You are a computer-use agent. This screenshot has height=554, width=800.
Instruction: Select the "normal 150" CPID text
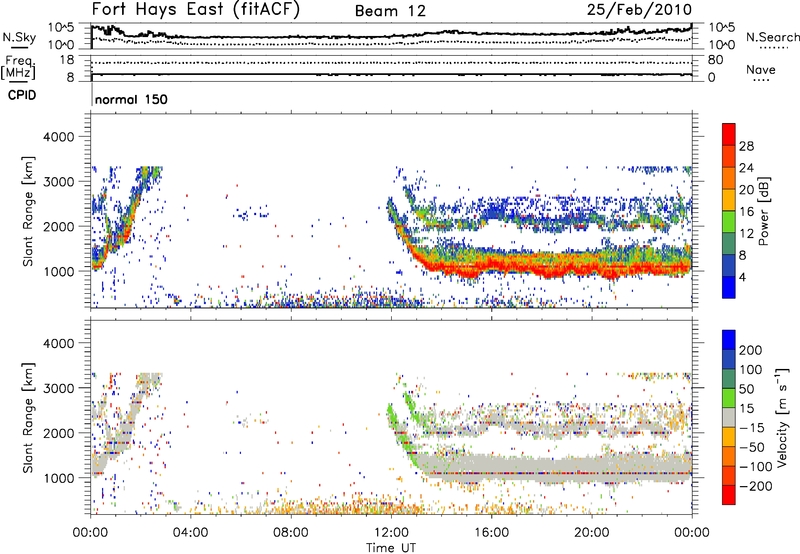point(131,99)
